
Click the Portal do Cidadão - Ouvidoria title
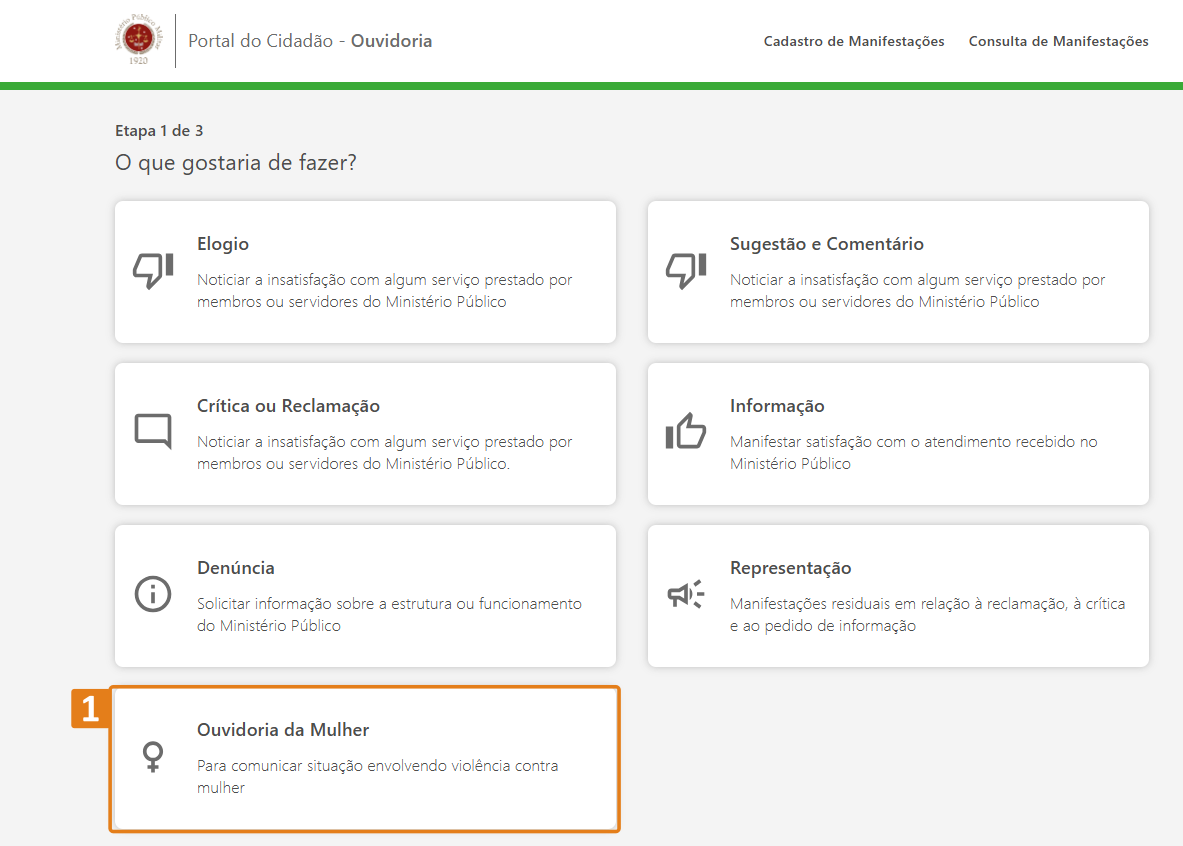tap(310, 42)
